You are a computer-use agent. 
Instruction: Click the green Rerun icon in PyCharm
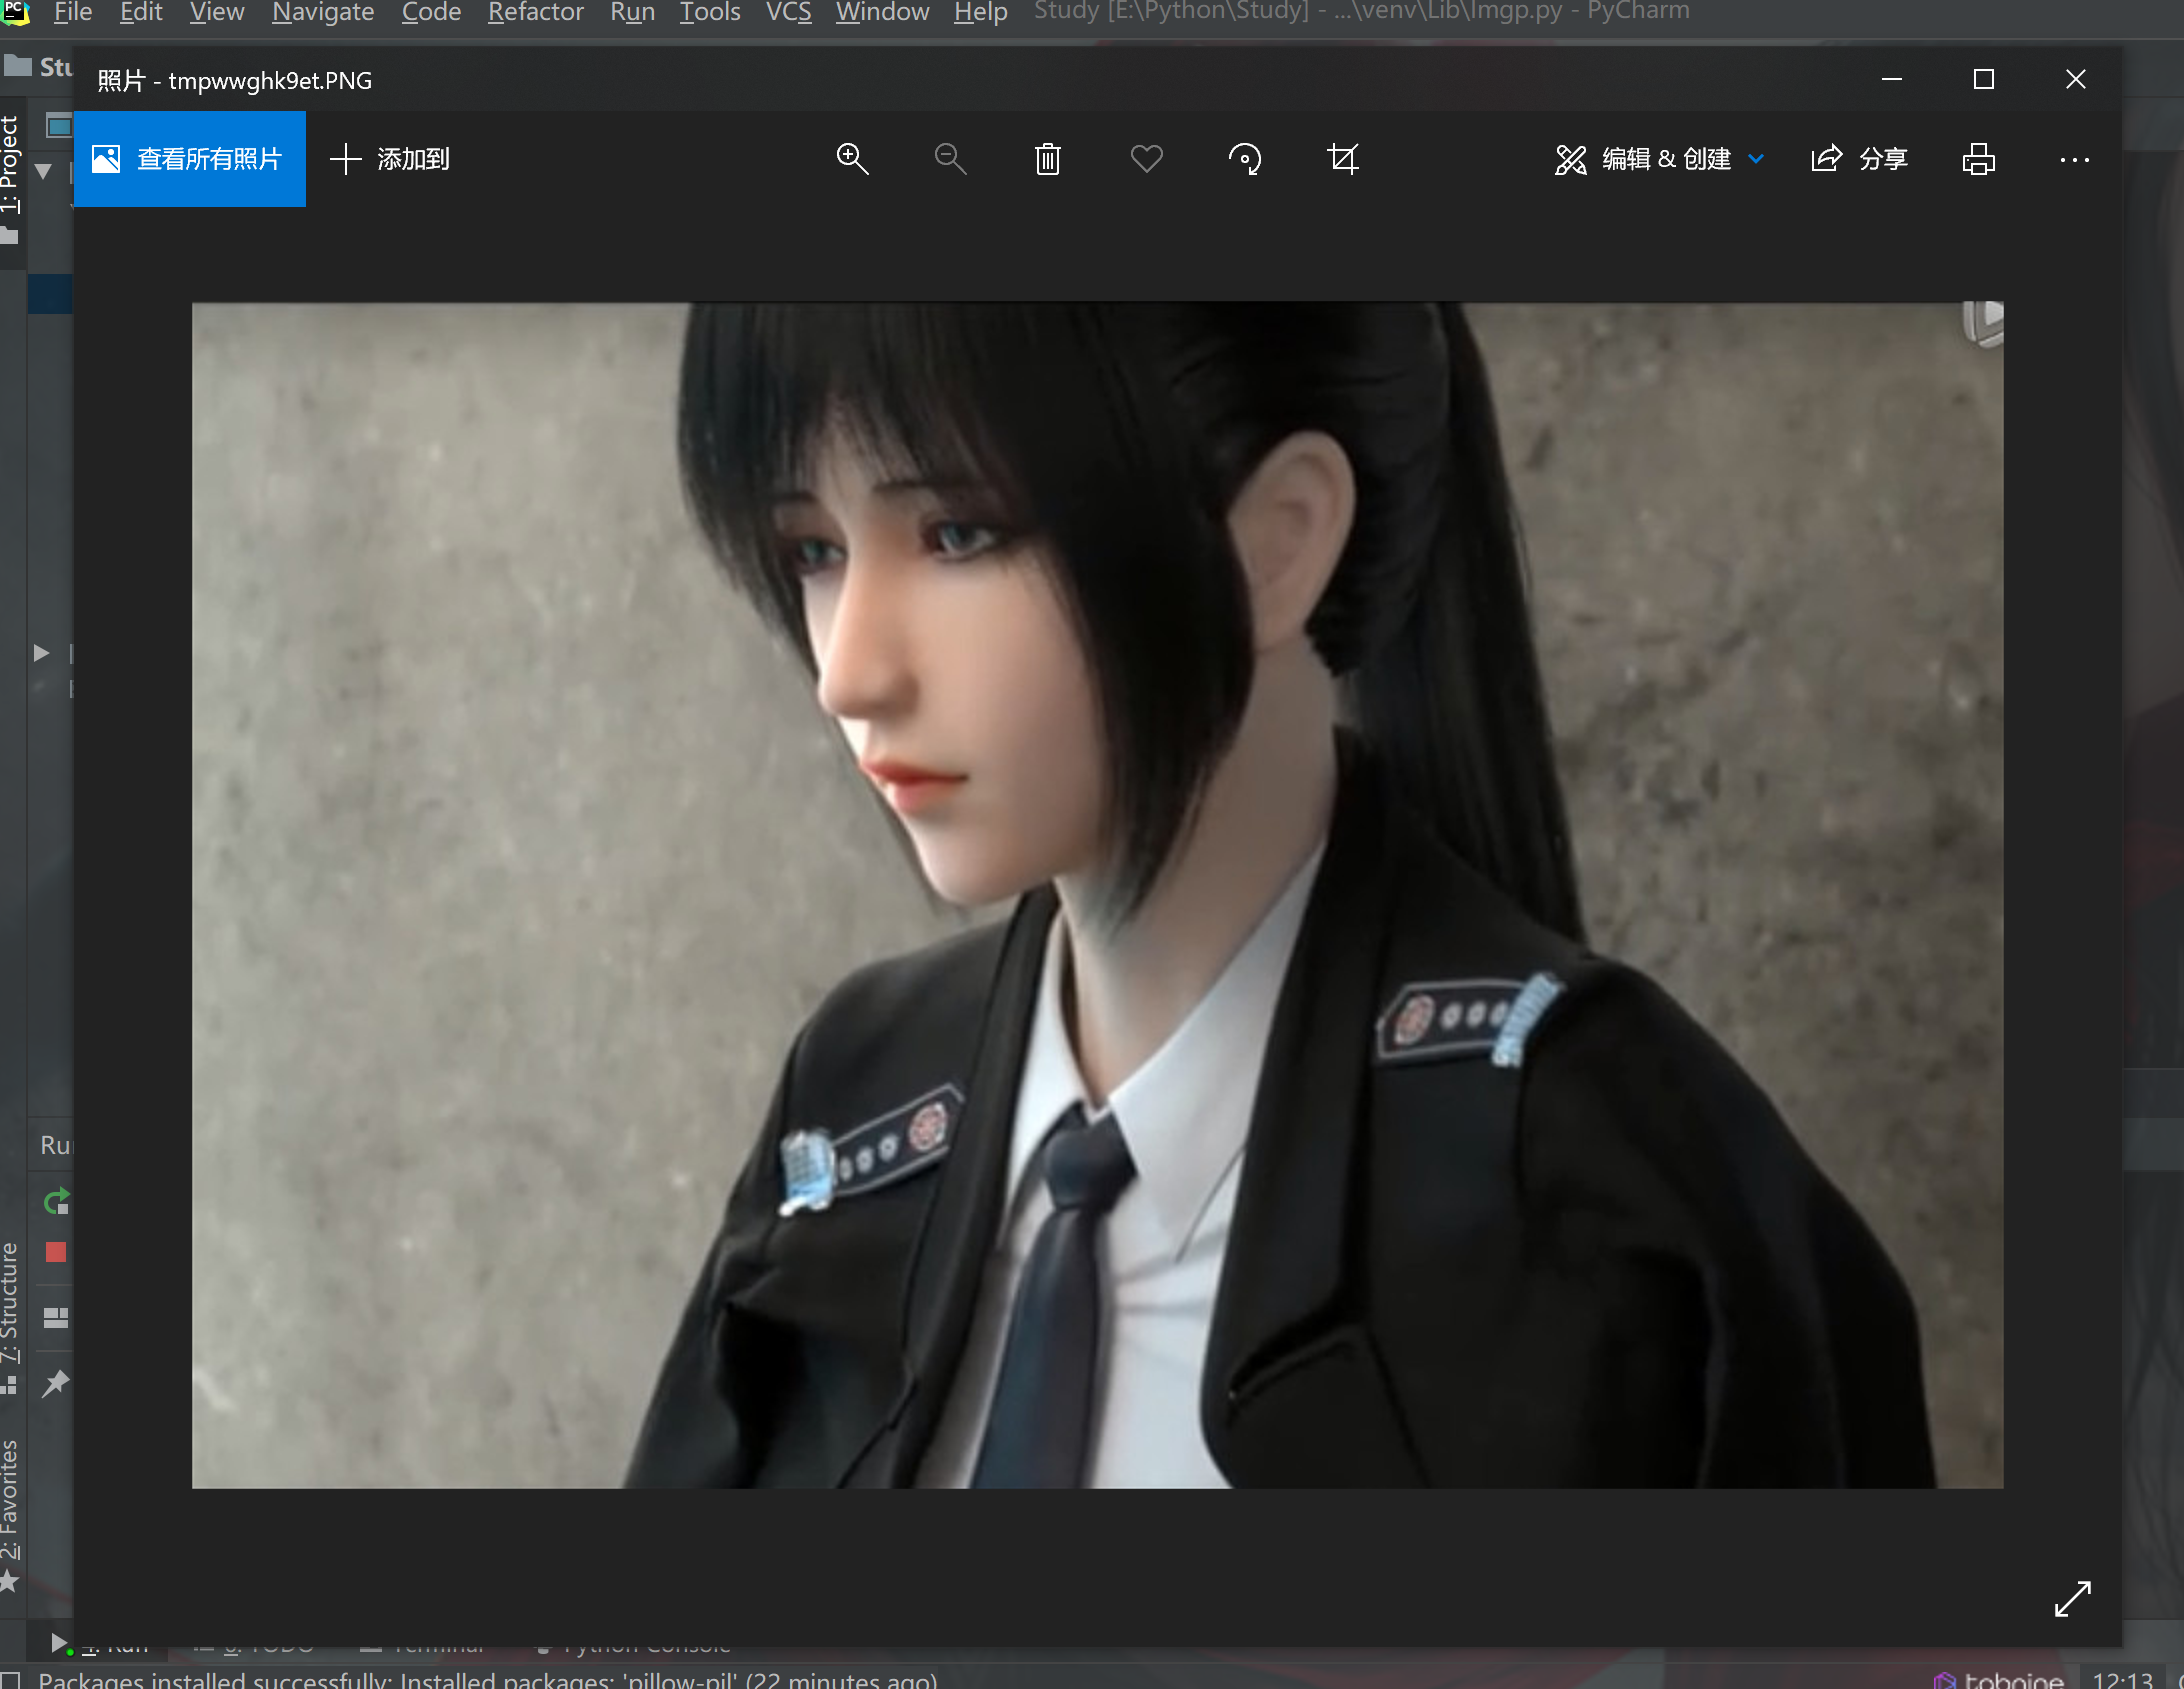point(56,1201)
